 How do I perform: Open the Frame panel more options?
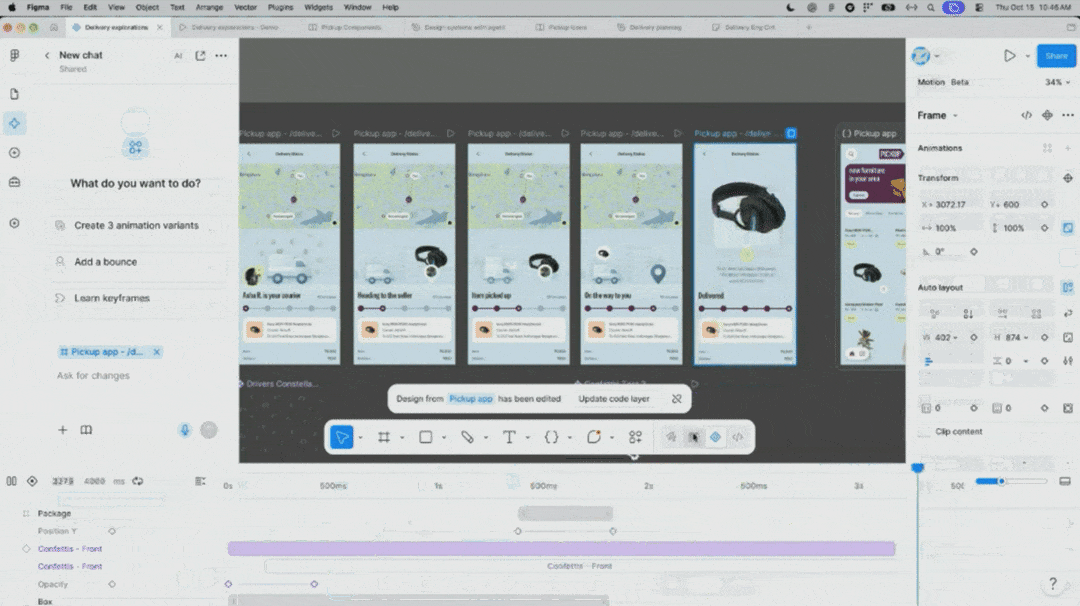tap(1068, 115)
